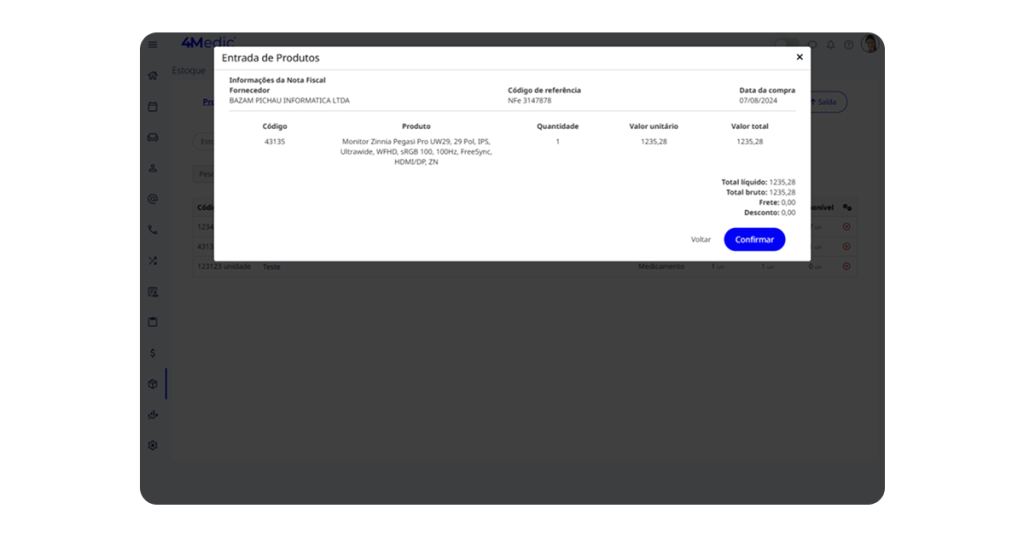Click the Quantidade column header
The width and height of the screenshot is (1024, 538).
558,127
